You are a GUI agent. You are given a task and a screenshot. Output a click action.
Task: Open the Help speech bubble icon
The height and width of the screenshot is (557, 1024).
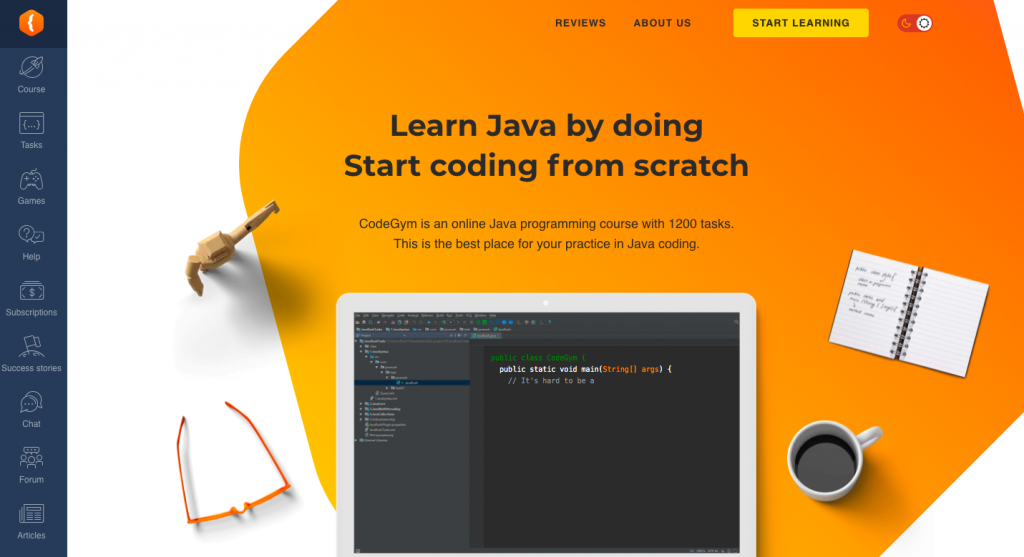click(x=32, y=236)
